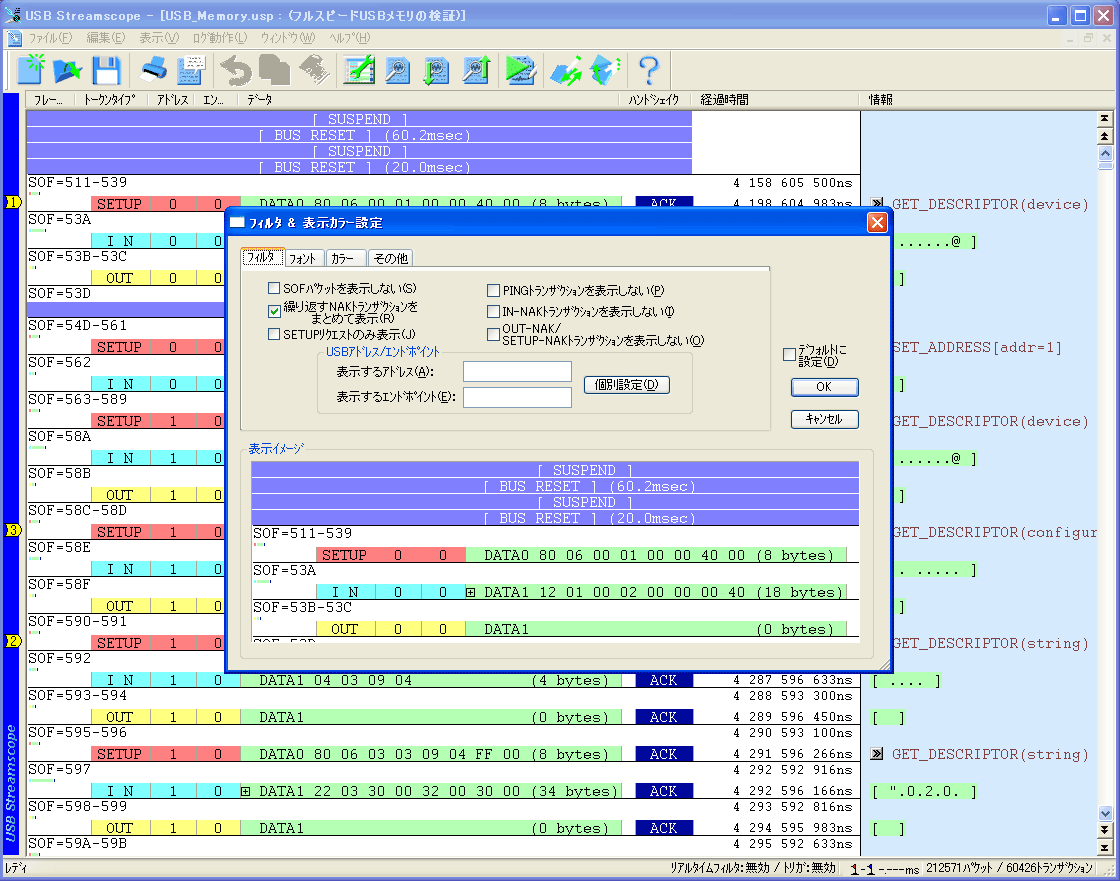
Task: Check PINGトランザクションを表示しない
Action: click(493, 290)
